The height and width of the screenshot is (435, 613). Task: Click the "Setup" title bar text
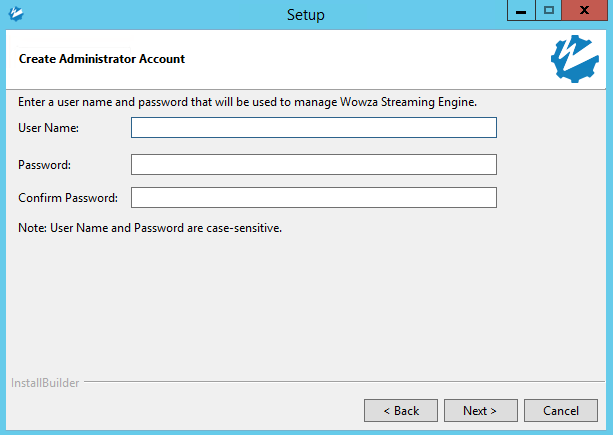[x=305, y=14]
